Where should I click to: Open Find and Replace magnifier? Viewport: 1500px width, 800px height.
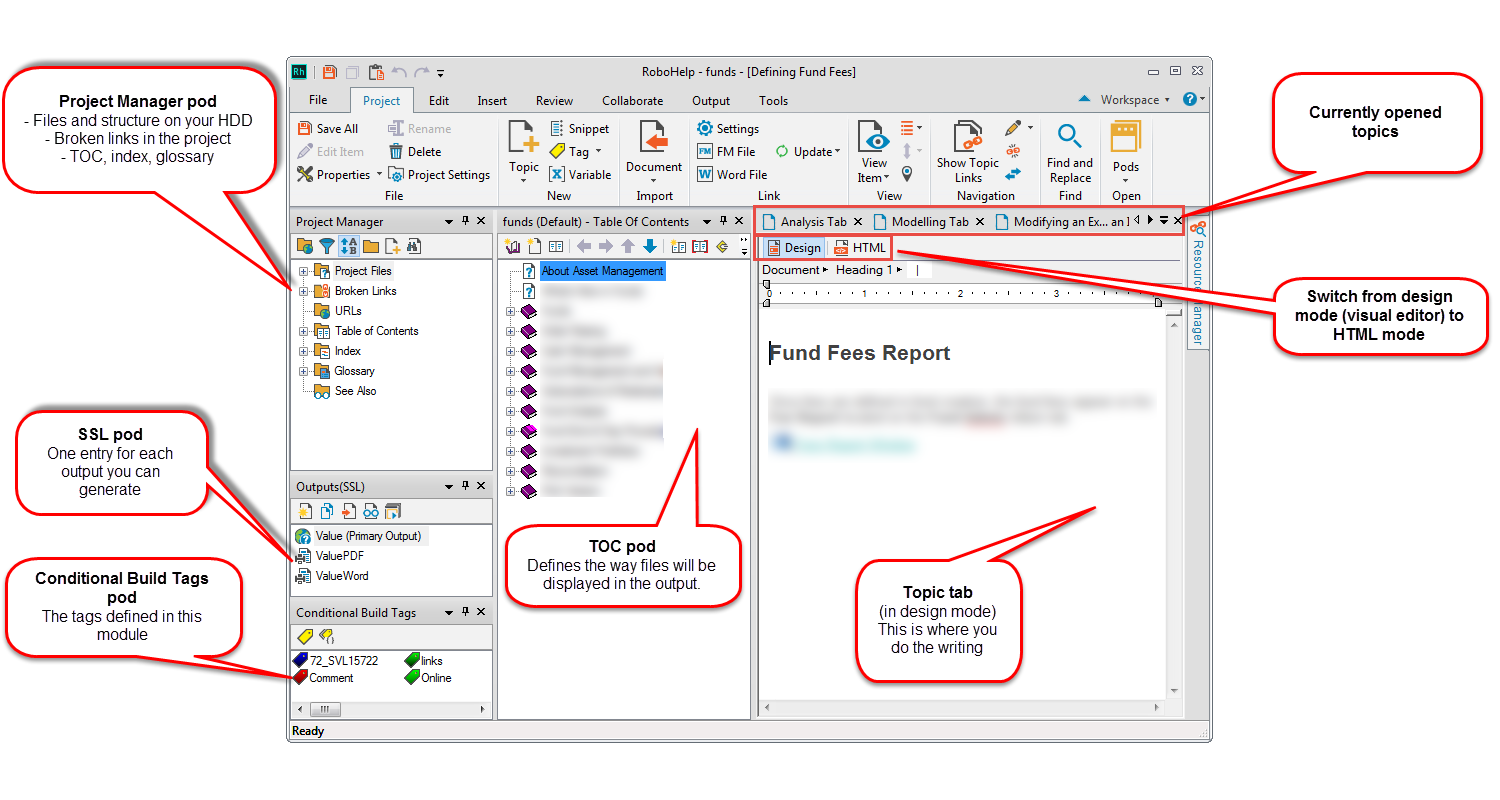pyautogui.click(x=1070, y=137)
